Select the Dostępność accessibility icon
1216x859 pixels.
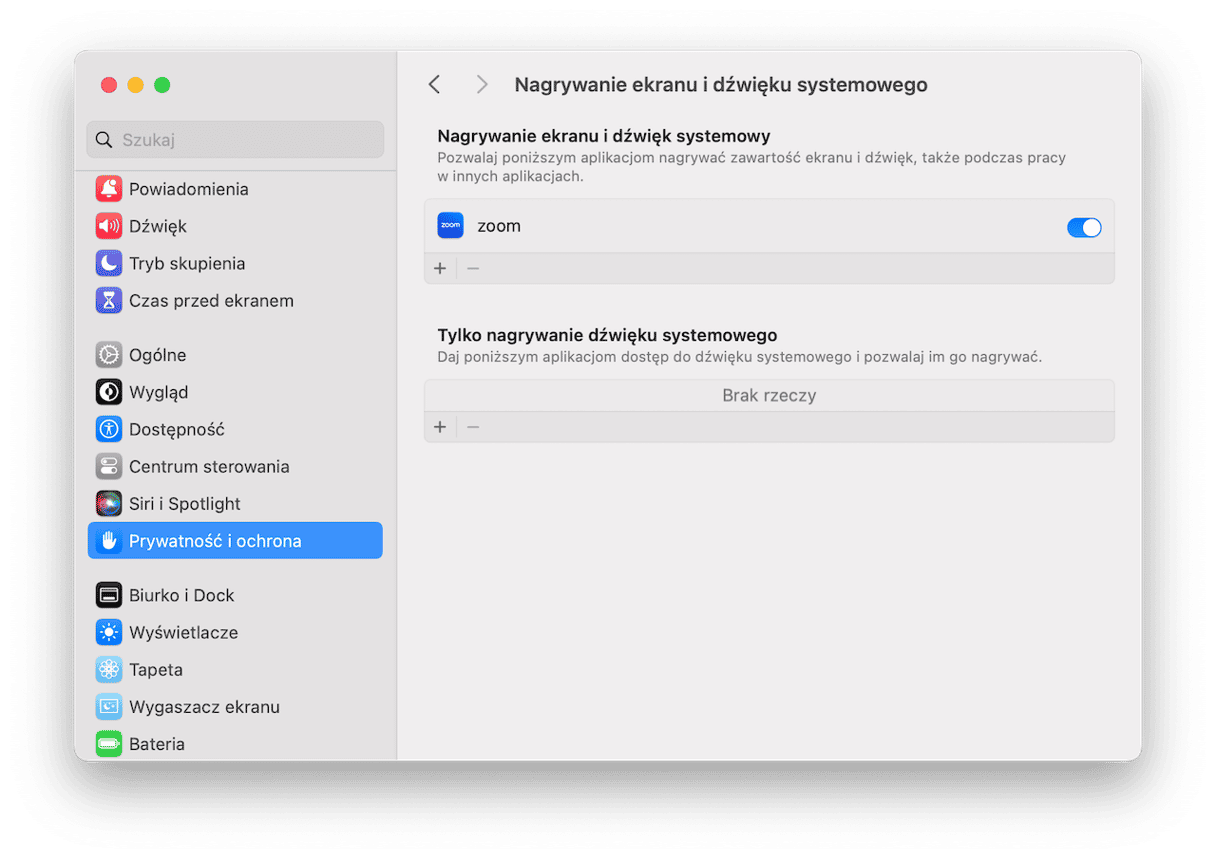pyautogui.click(x=109, y=429)
